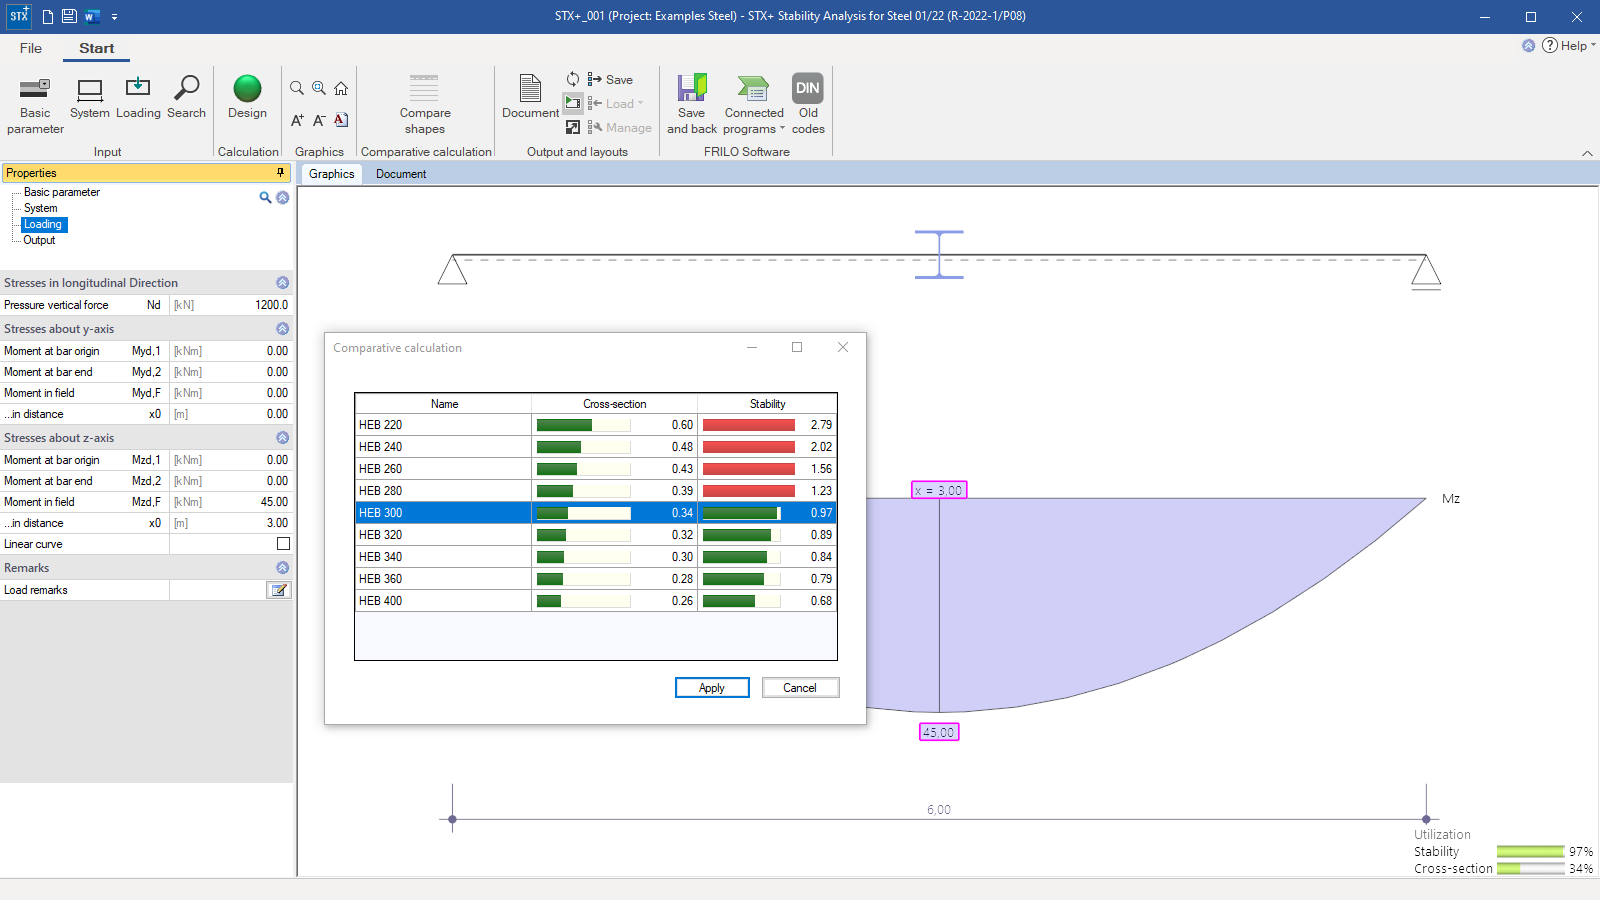Click the new document icon in title bar
The height and width of the screenshot is (900, 1600).
point(47,16)
